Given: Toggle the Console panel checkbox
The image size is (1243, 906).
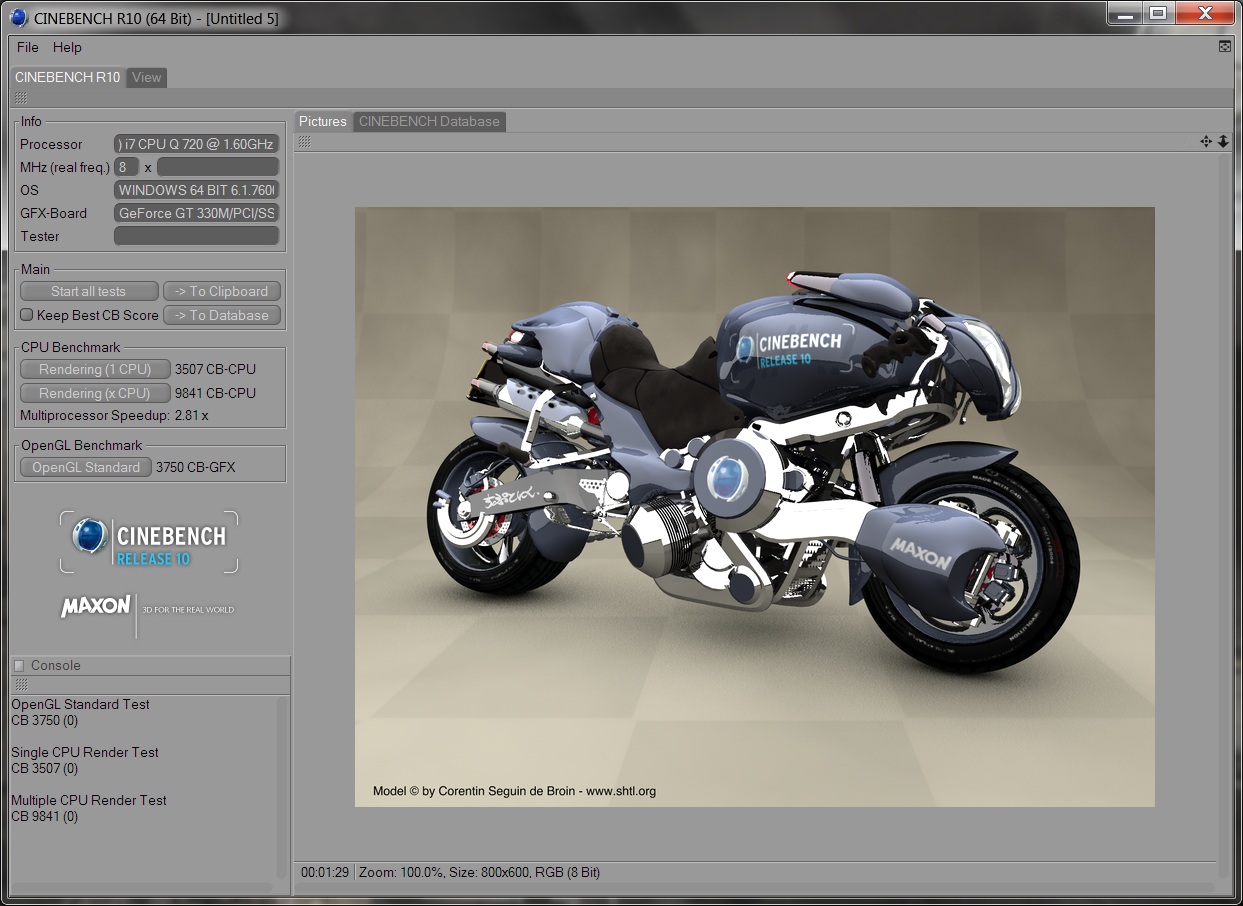Looking at the screenshot, I should [x=18, y=666].
